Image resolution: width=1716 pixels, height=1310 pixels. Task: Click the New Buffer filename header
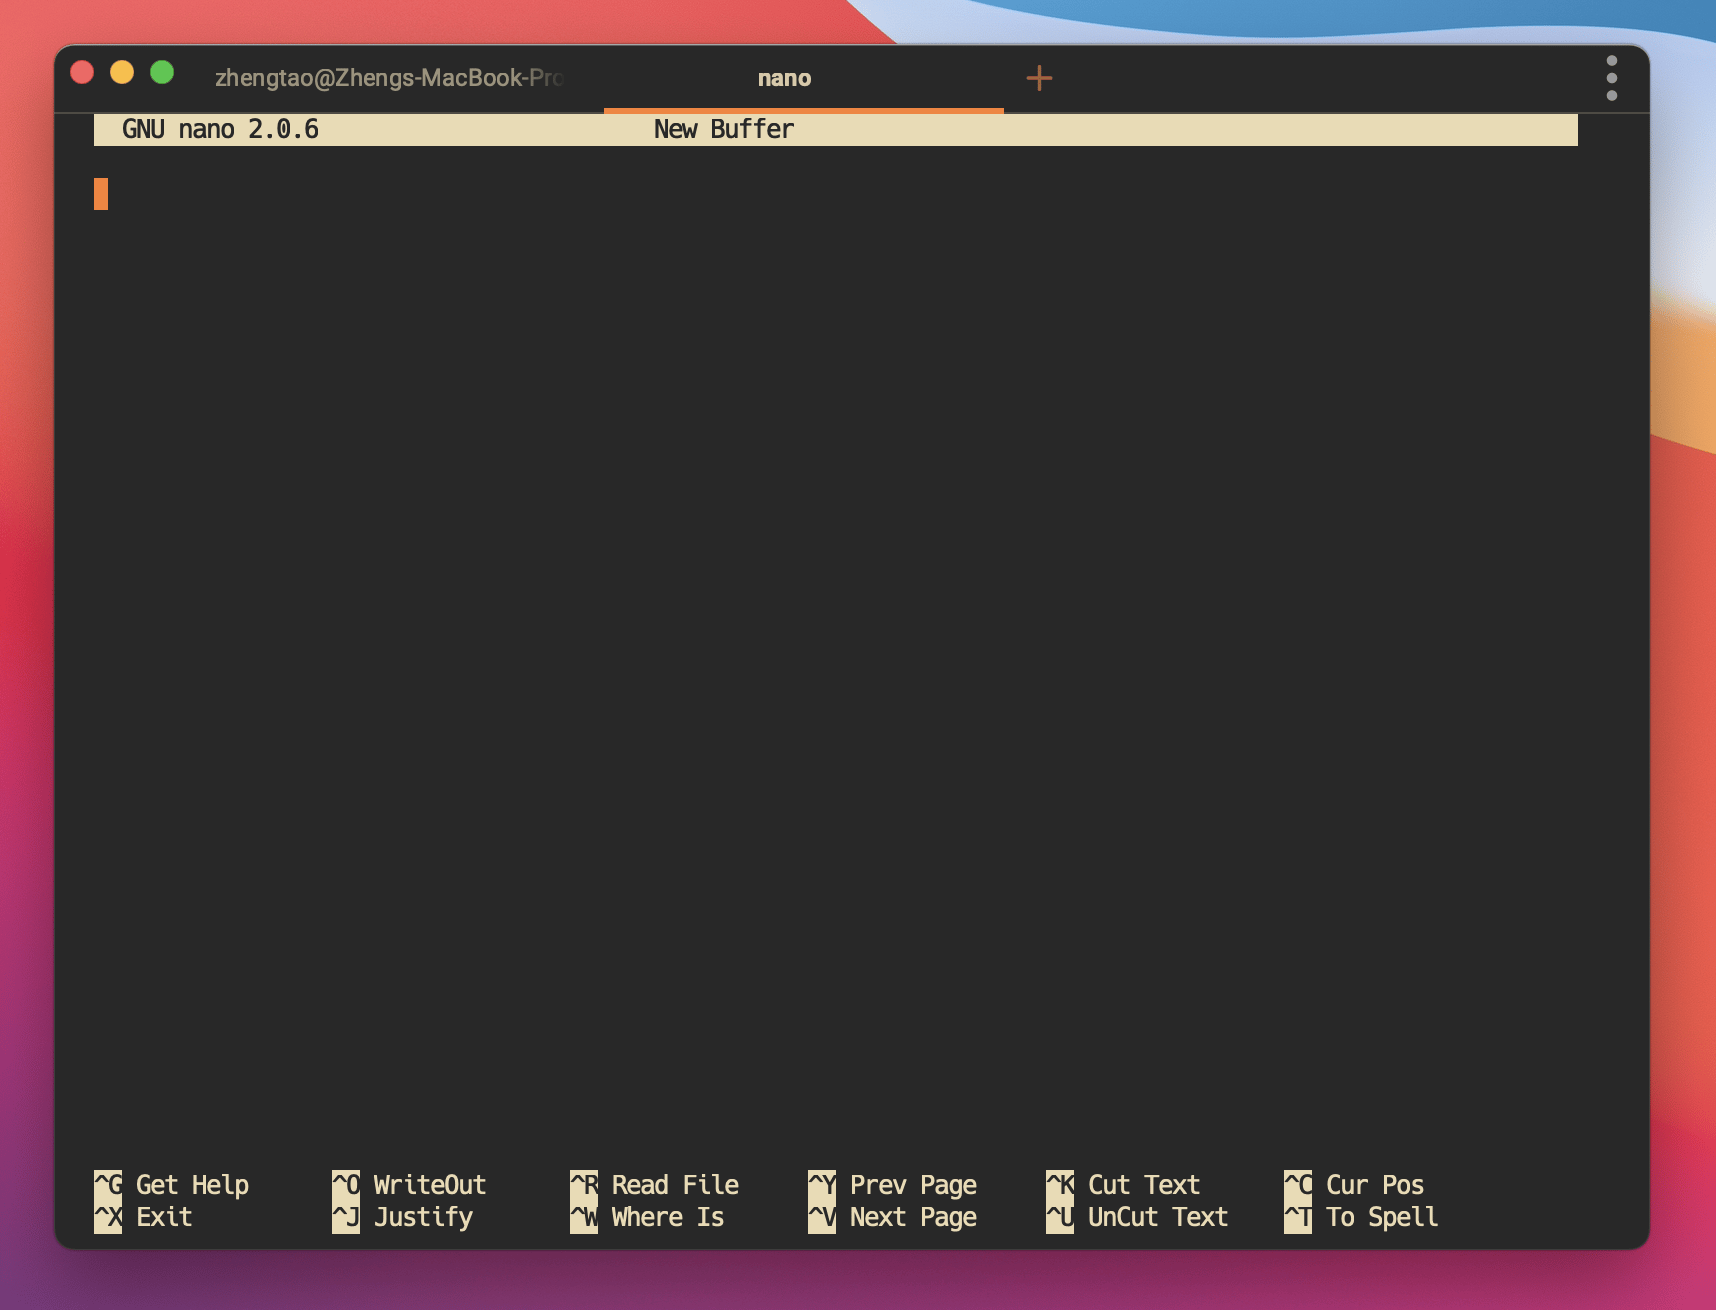[723, 130]
